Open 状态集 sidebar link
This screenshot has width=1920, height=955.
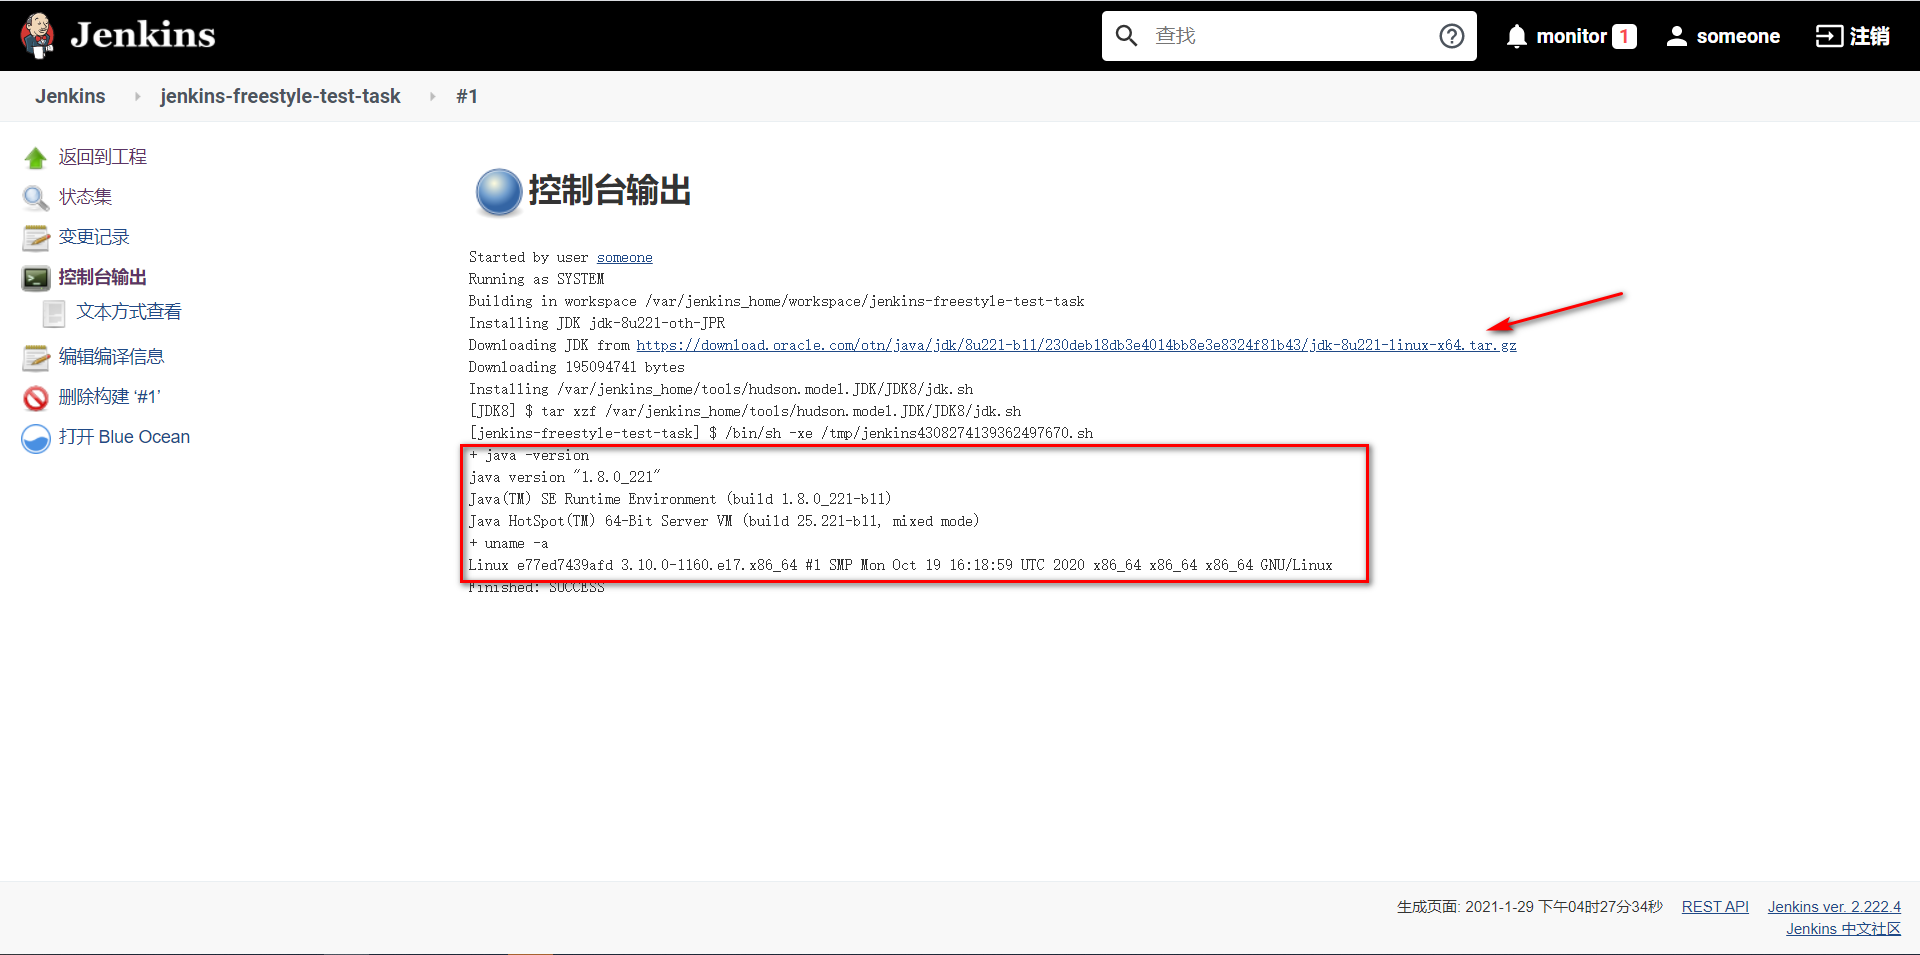(85, 197)
